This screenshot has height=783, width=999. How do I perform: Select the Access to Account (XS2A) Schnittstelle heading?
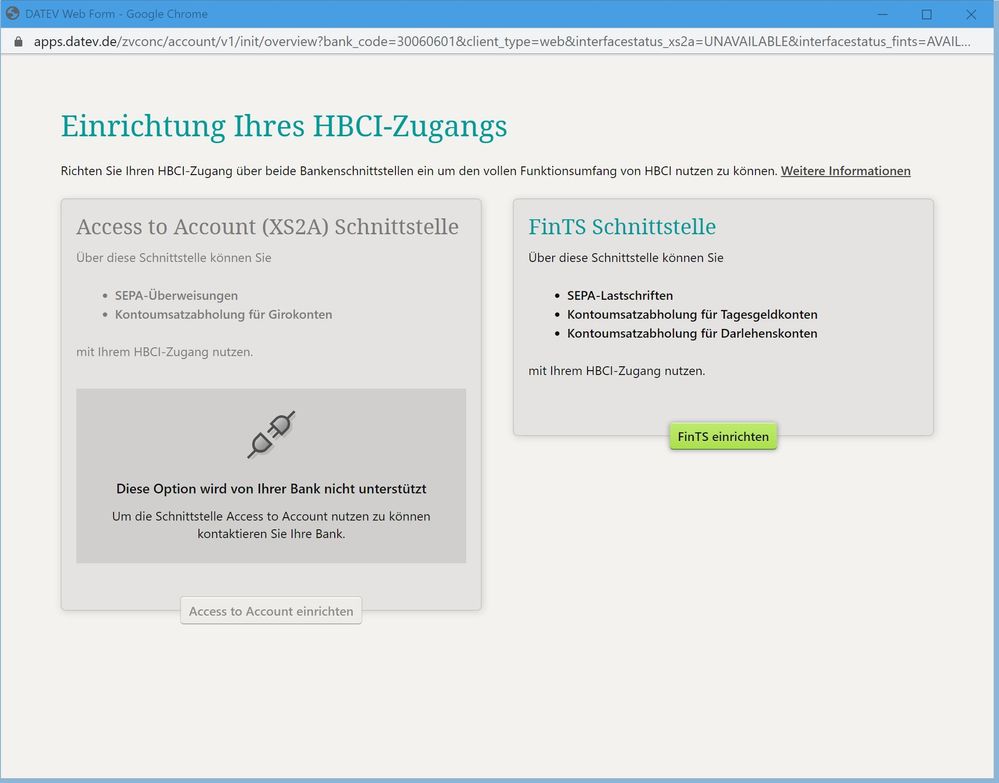[x=267, y=227]
